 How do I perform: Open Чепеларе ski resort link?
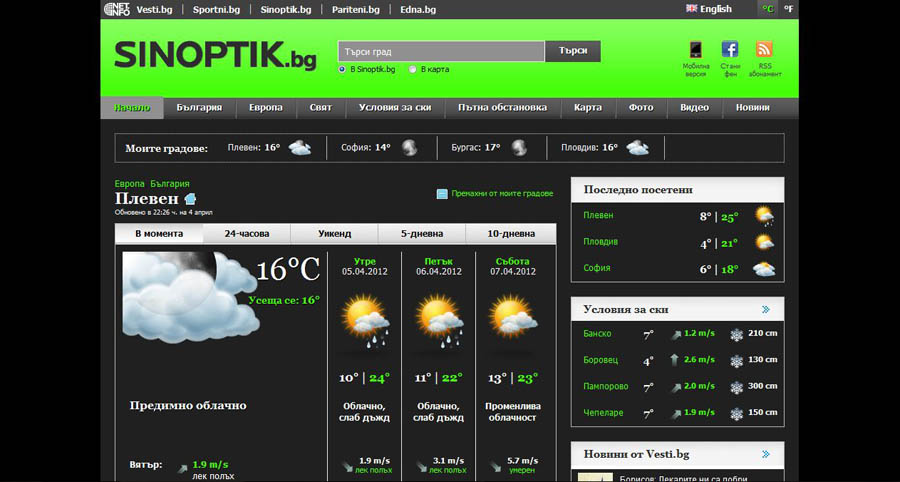coord(603,413)
